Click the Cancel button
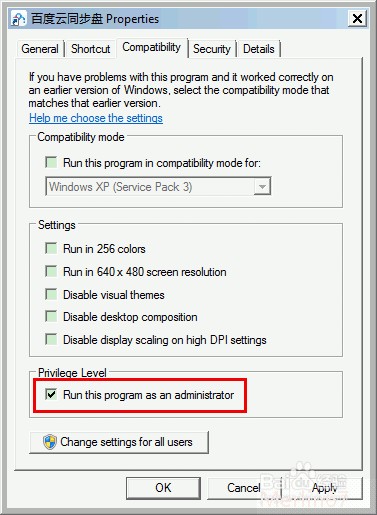 point(244,488)
